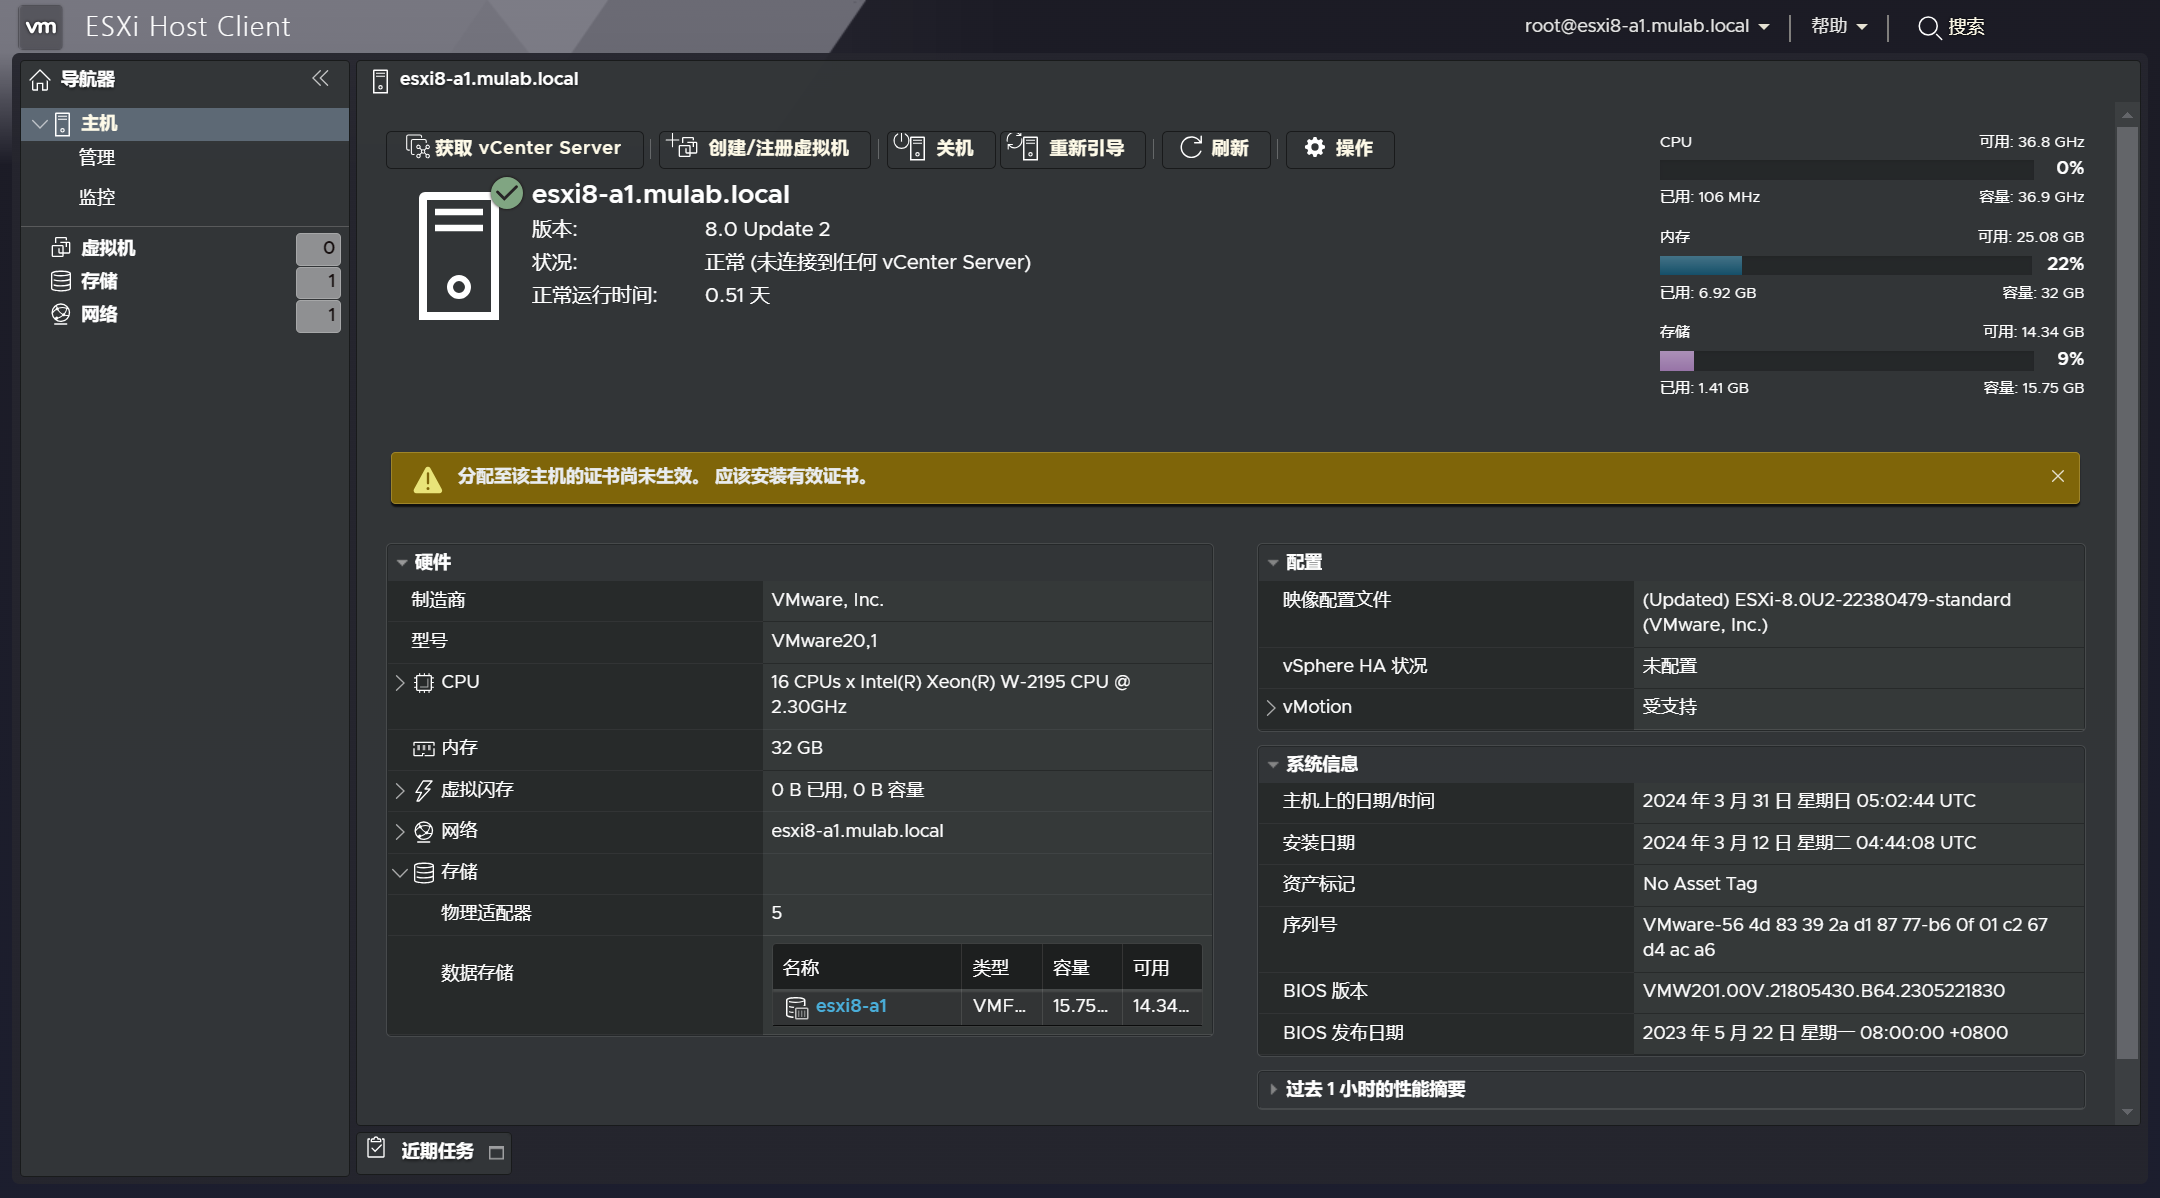Maximize the Recent Tasks panel

(496, 1153)
